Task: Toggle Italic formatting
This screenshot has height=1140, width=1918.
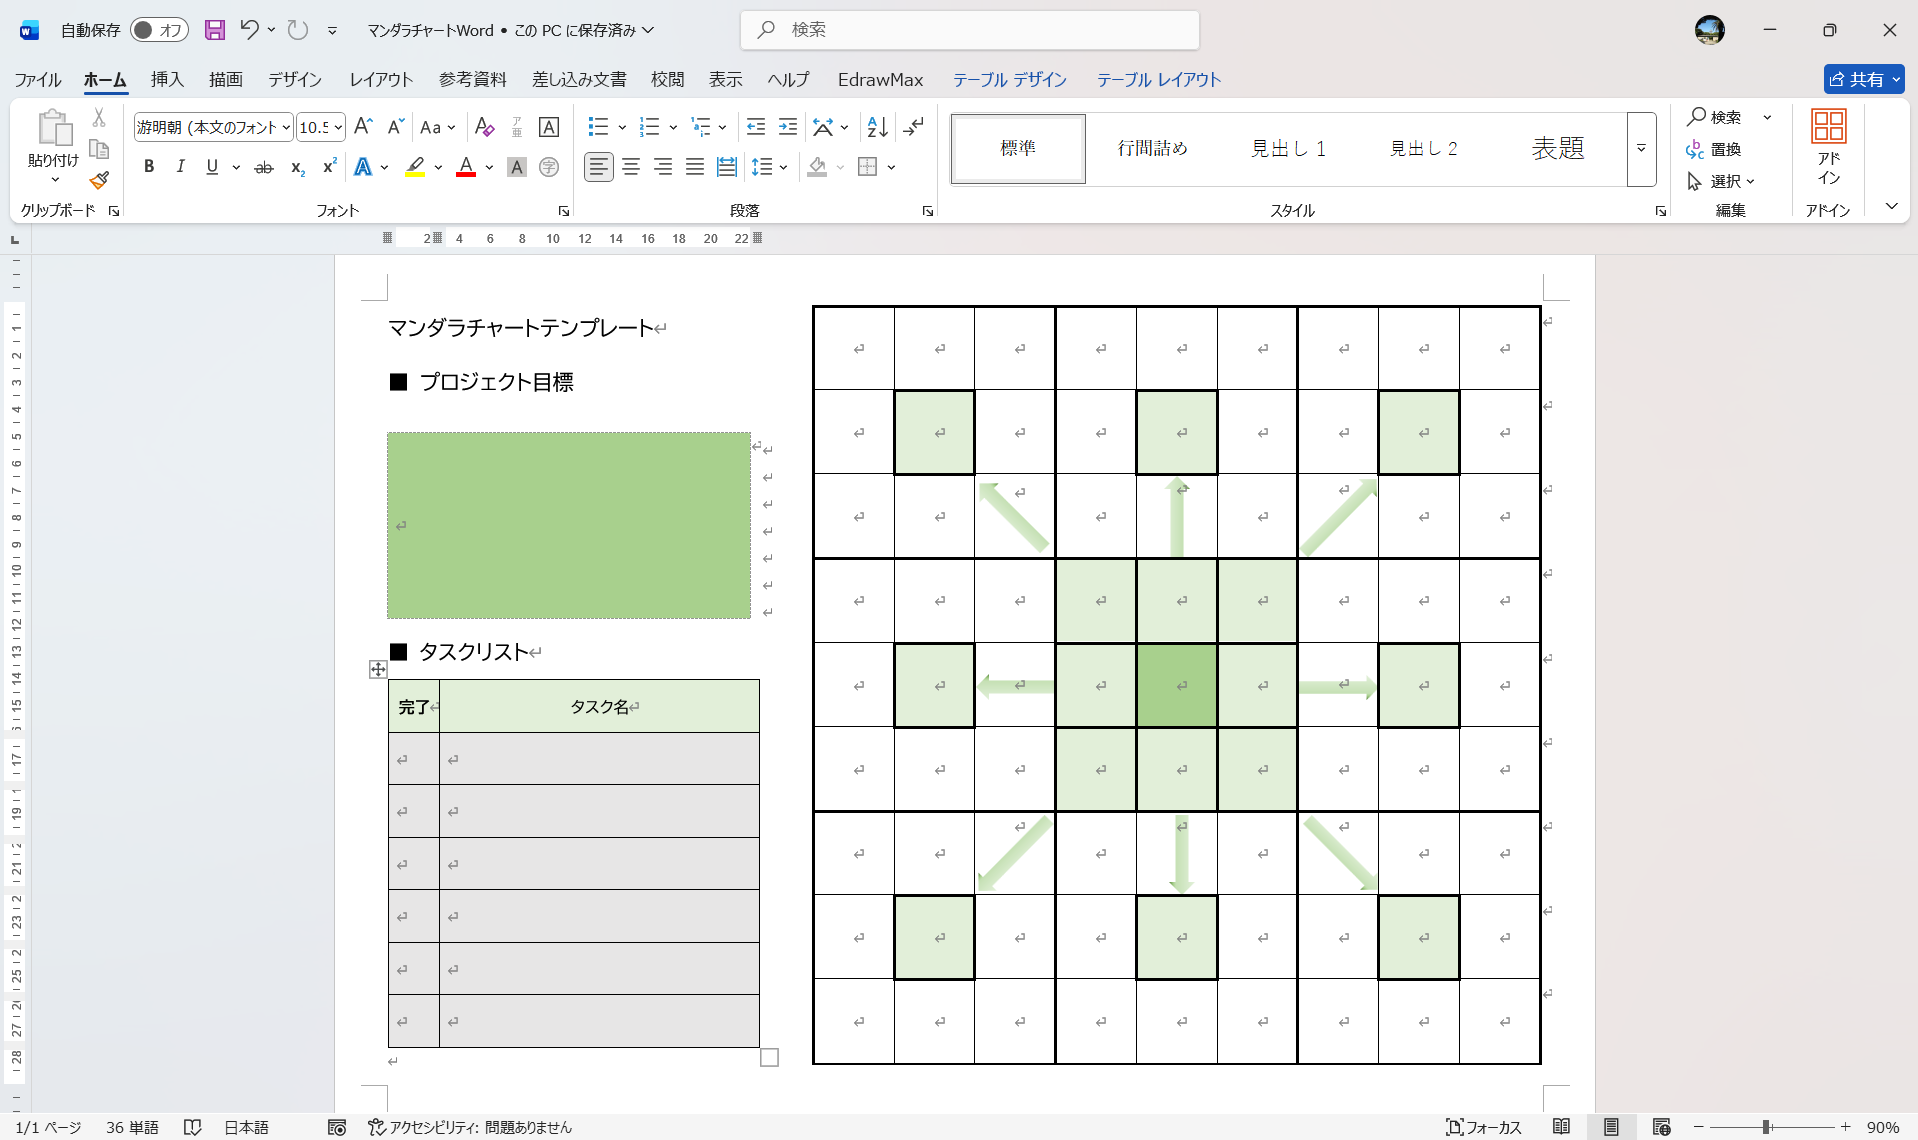Action: point(180,167)
